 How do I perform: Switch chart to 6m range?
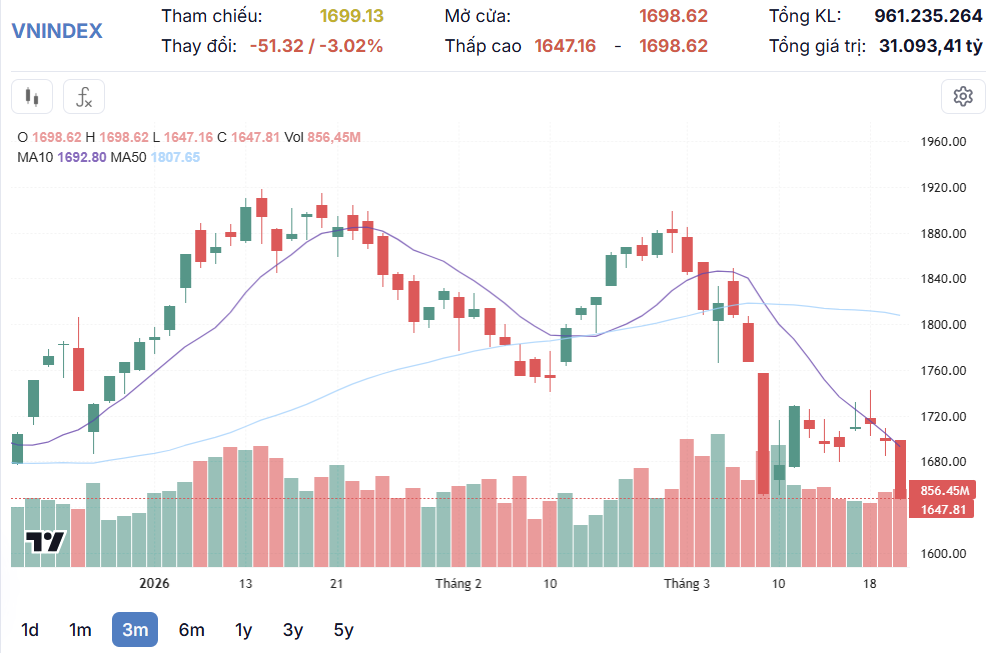tap(191, 630)
